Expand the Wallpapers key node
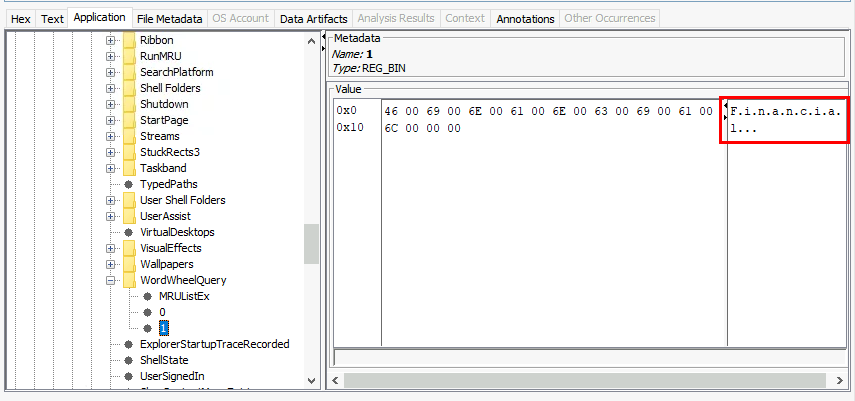 pos(111,264)
